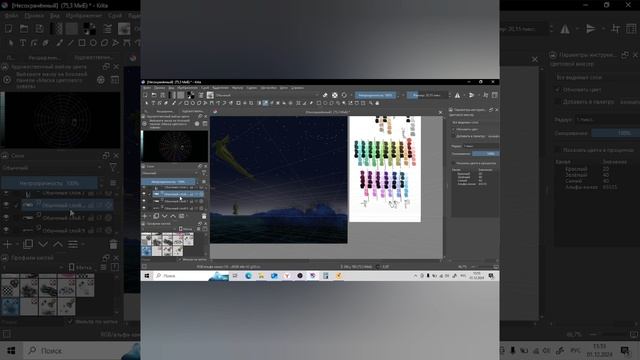Duplicate the current layer

[156, 216]
